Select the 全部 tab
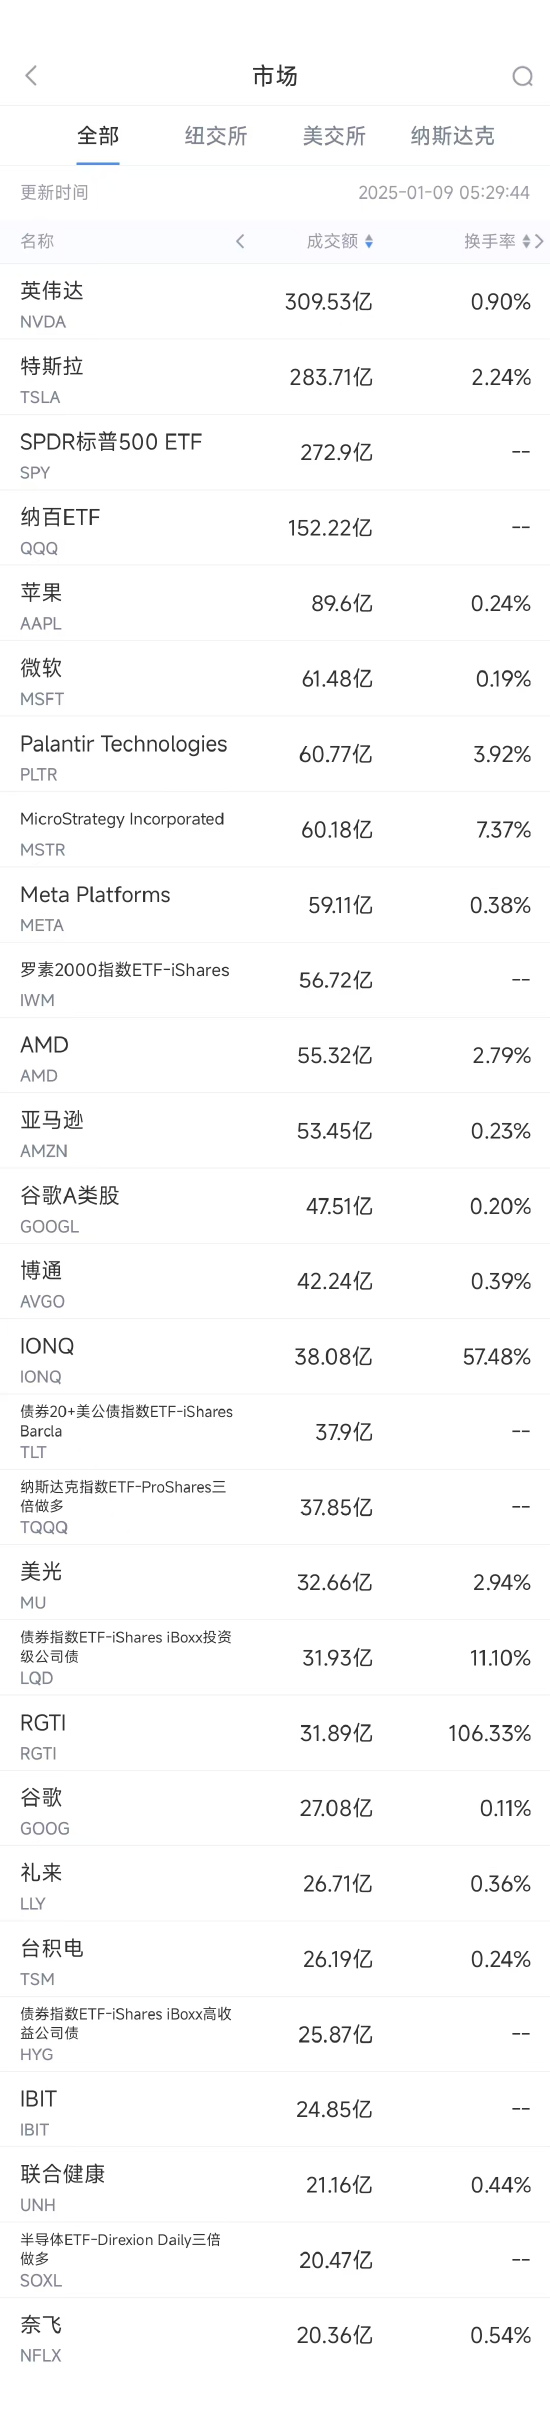Screen dimensions: 550x2424 pos(98,135)
